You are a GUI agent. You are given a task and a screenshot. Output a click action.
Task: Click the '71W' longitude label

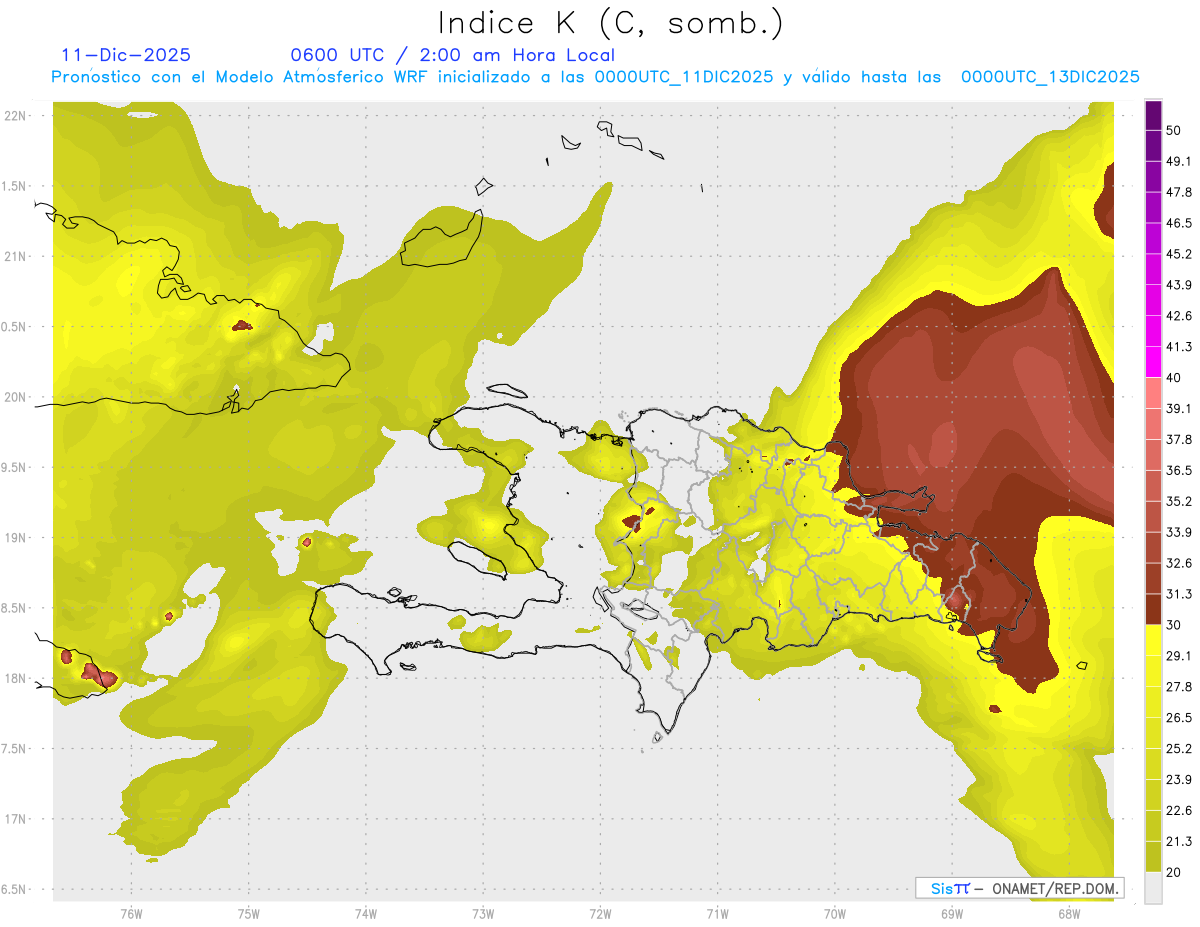tap(717, 914)
